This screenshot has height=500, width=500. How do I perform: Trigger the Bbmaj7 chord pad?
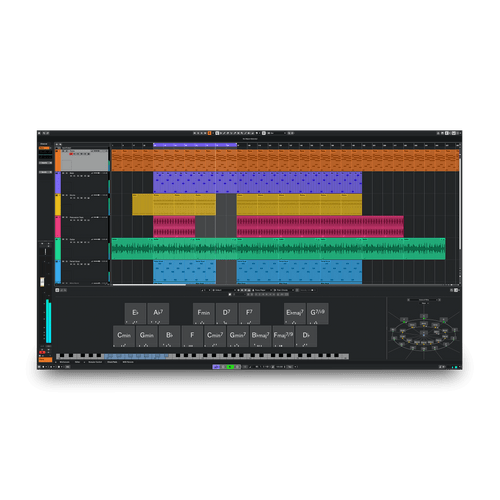tap(260, 336)
